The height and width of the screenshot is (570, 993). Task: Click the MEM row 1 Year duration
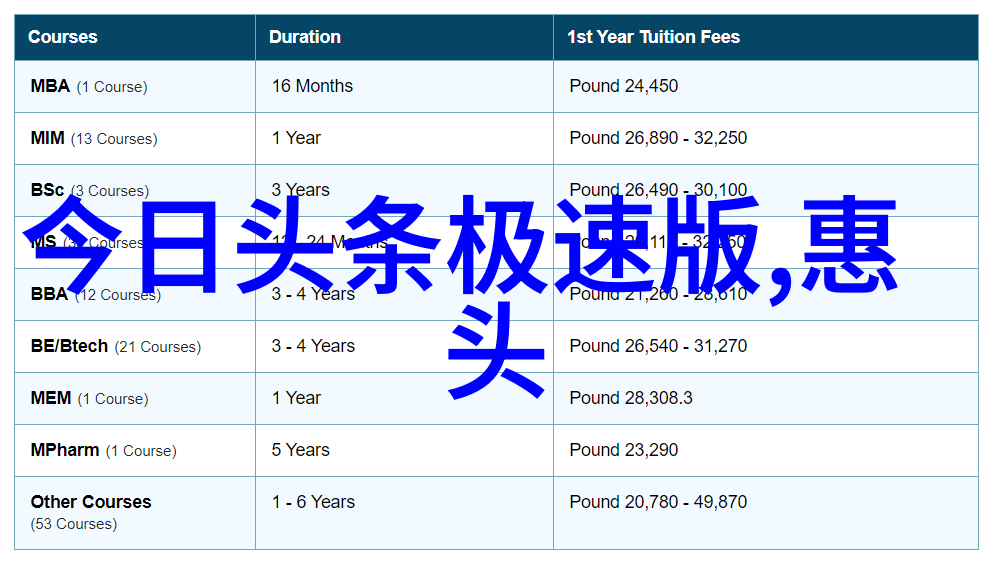[296, 398]
